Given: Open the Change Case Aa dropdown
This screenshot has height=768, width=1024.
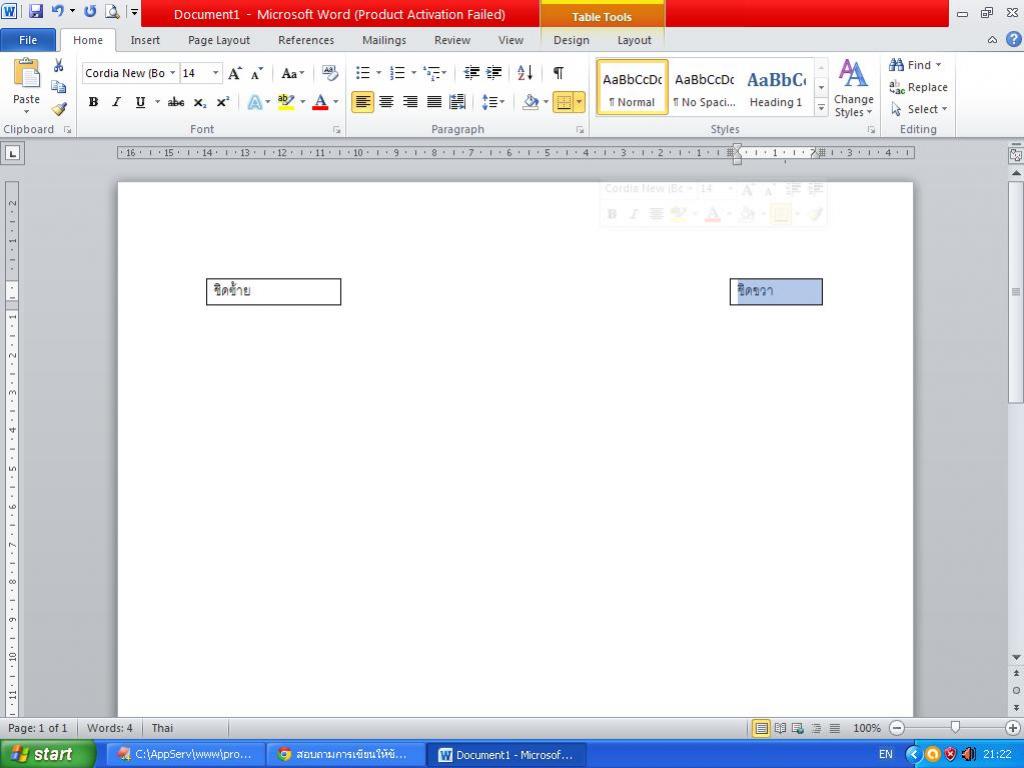Looking at the screenshot, I should 292,73.
